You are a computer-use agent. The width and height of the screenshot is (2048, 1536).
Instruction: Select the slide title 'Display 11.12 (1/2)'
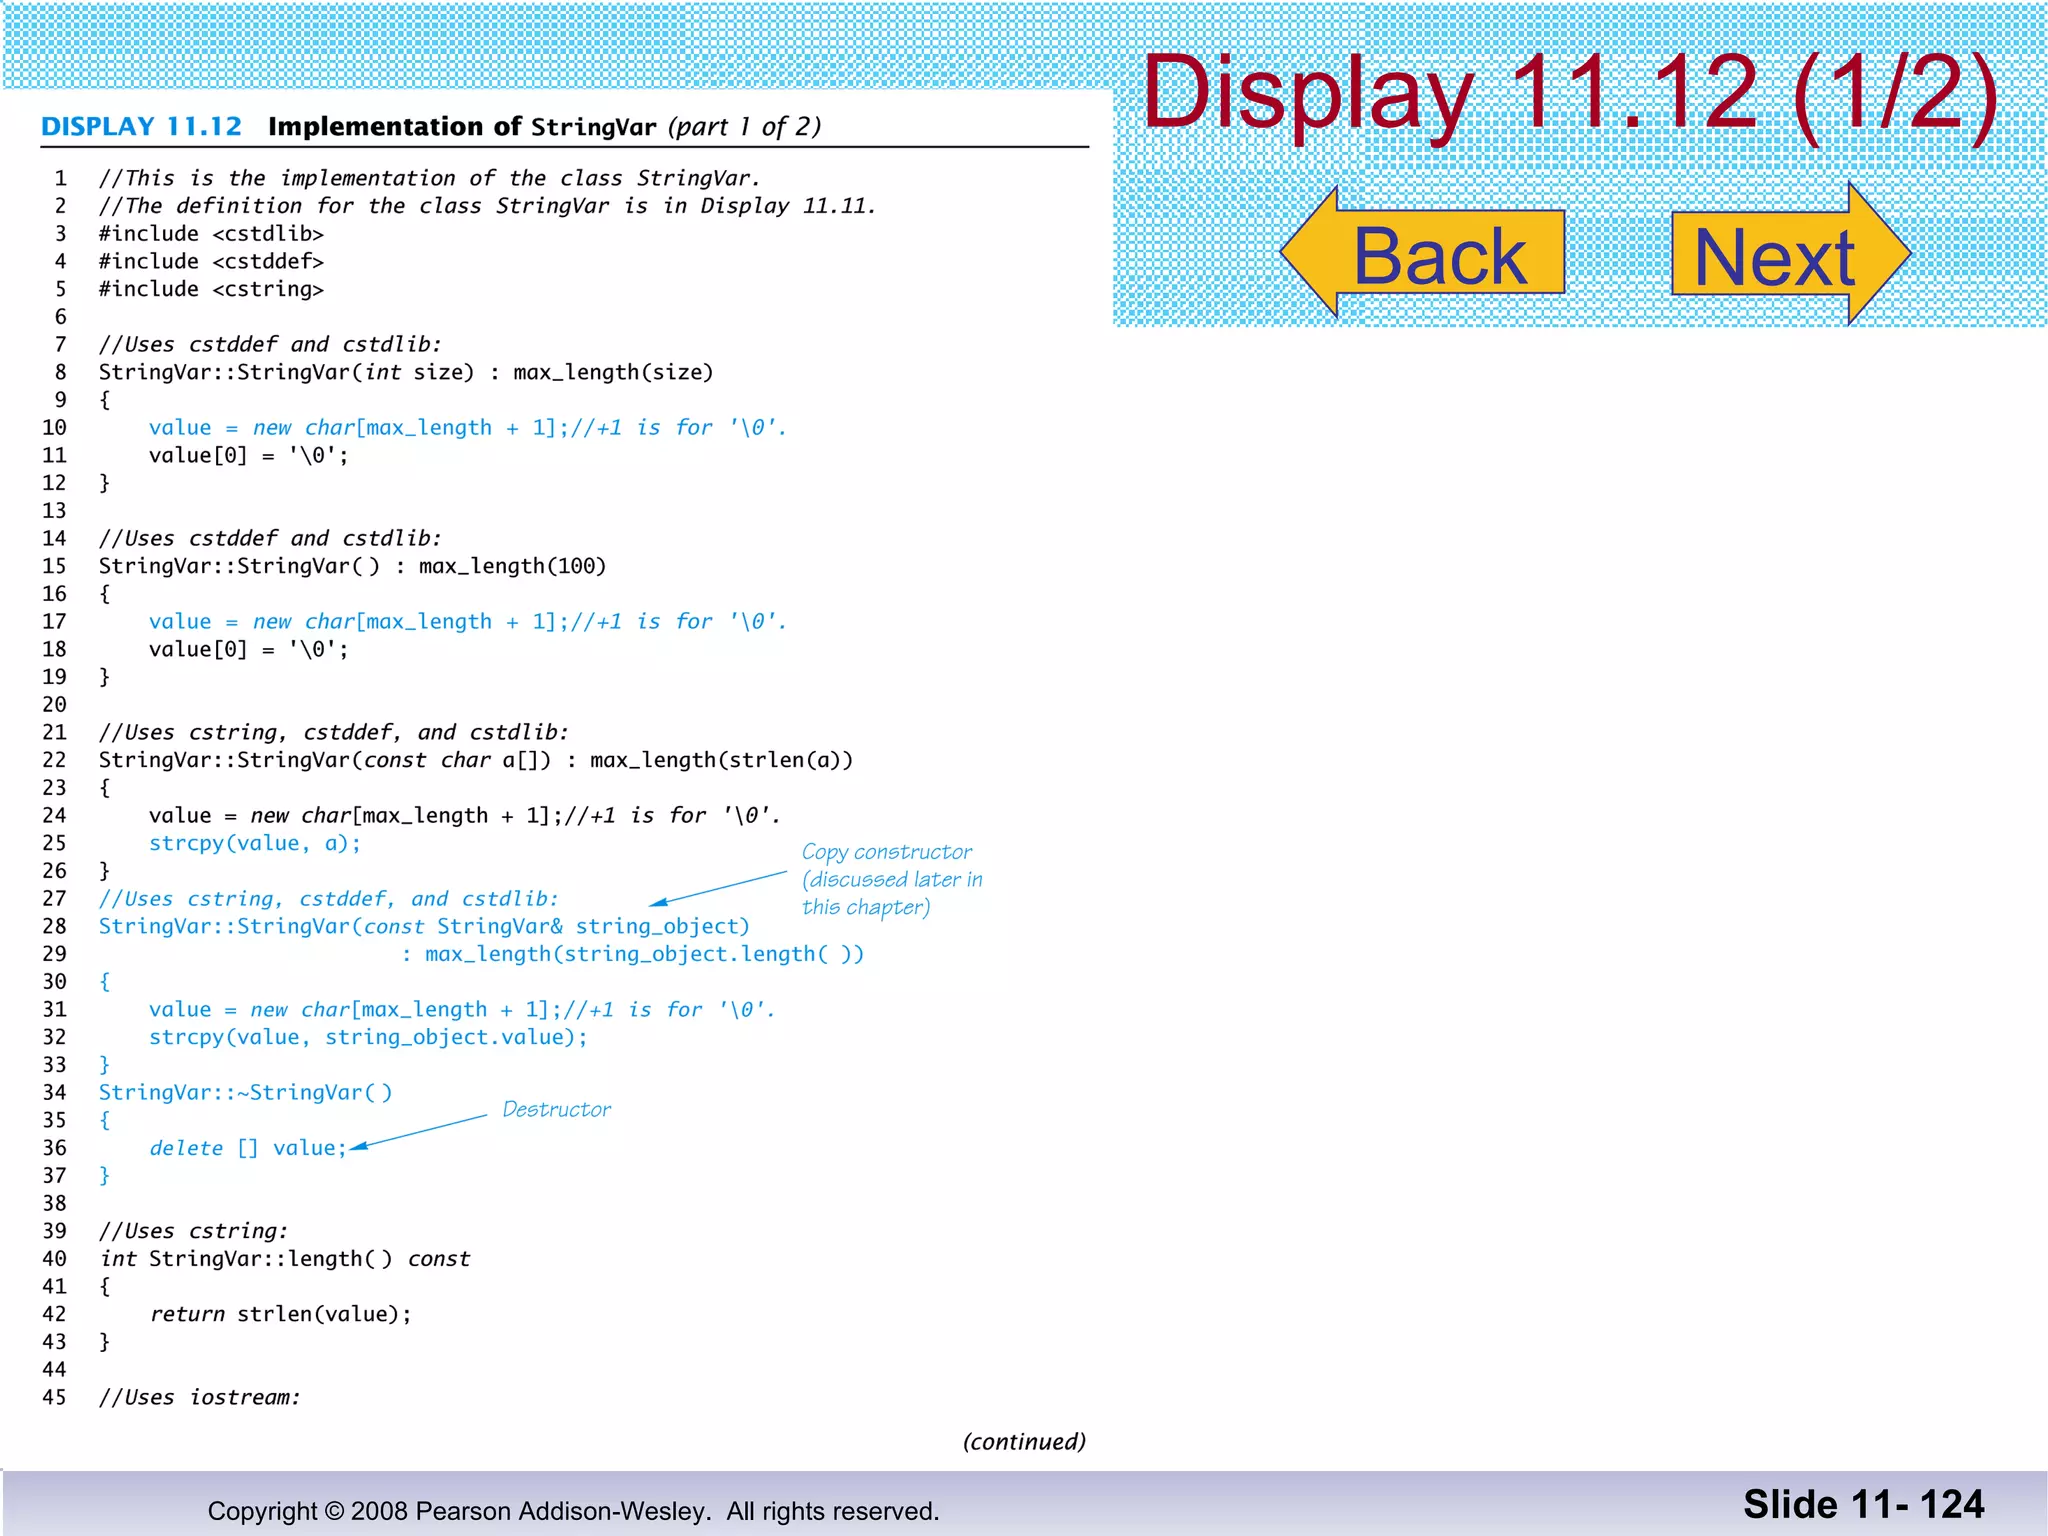click(1570, 94)
